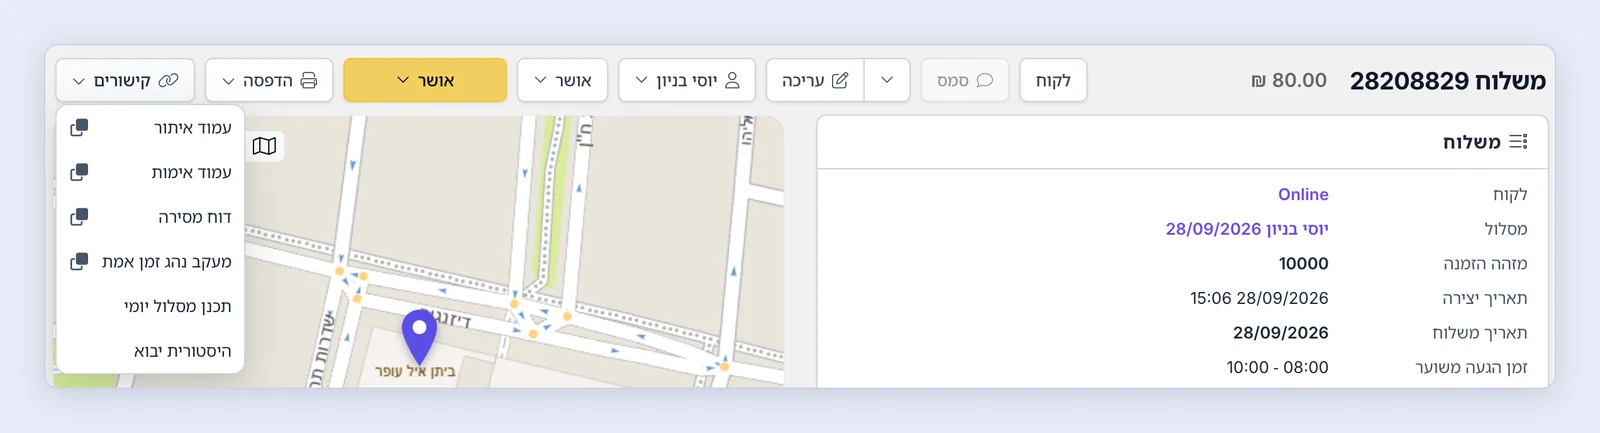Viewport: 1600px width, 433px height.
Task: Copy link for עמוד אימות
Action: tap(79, 172)
